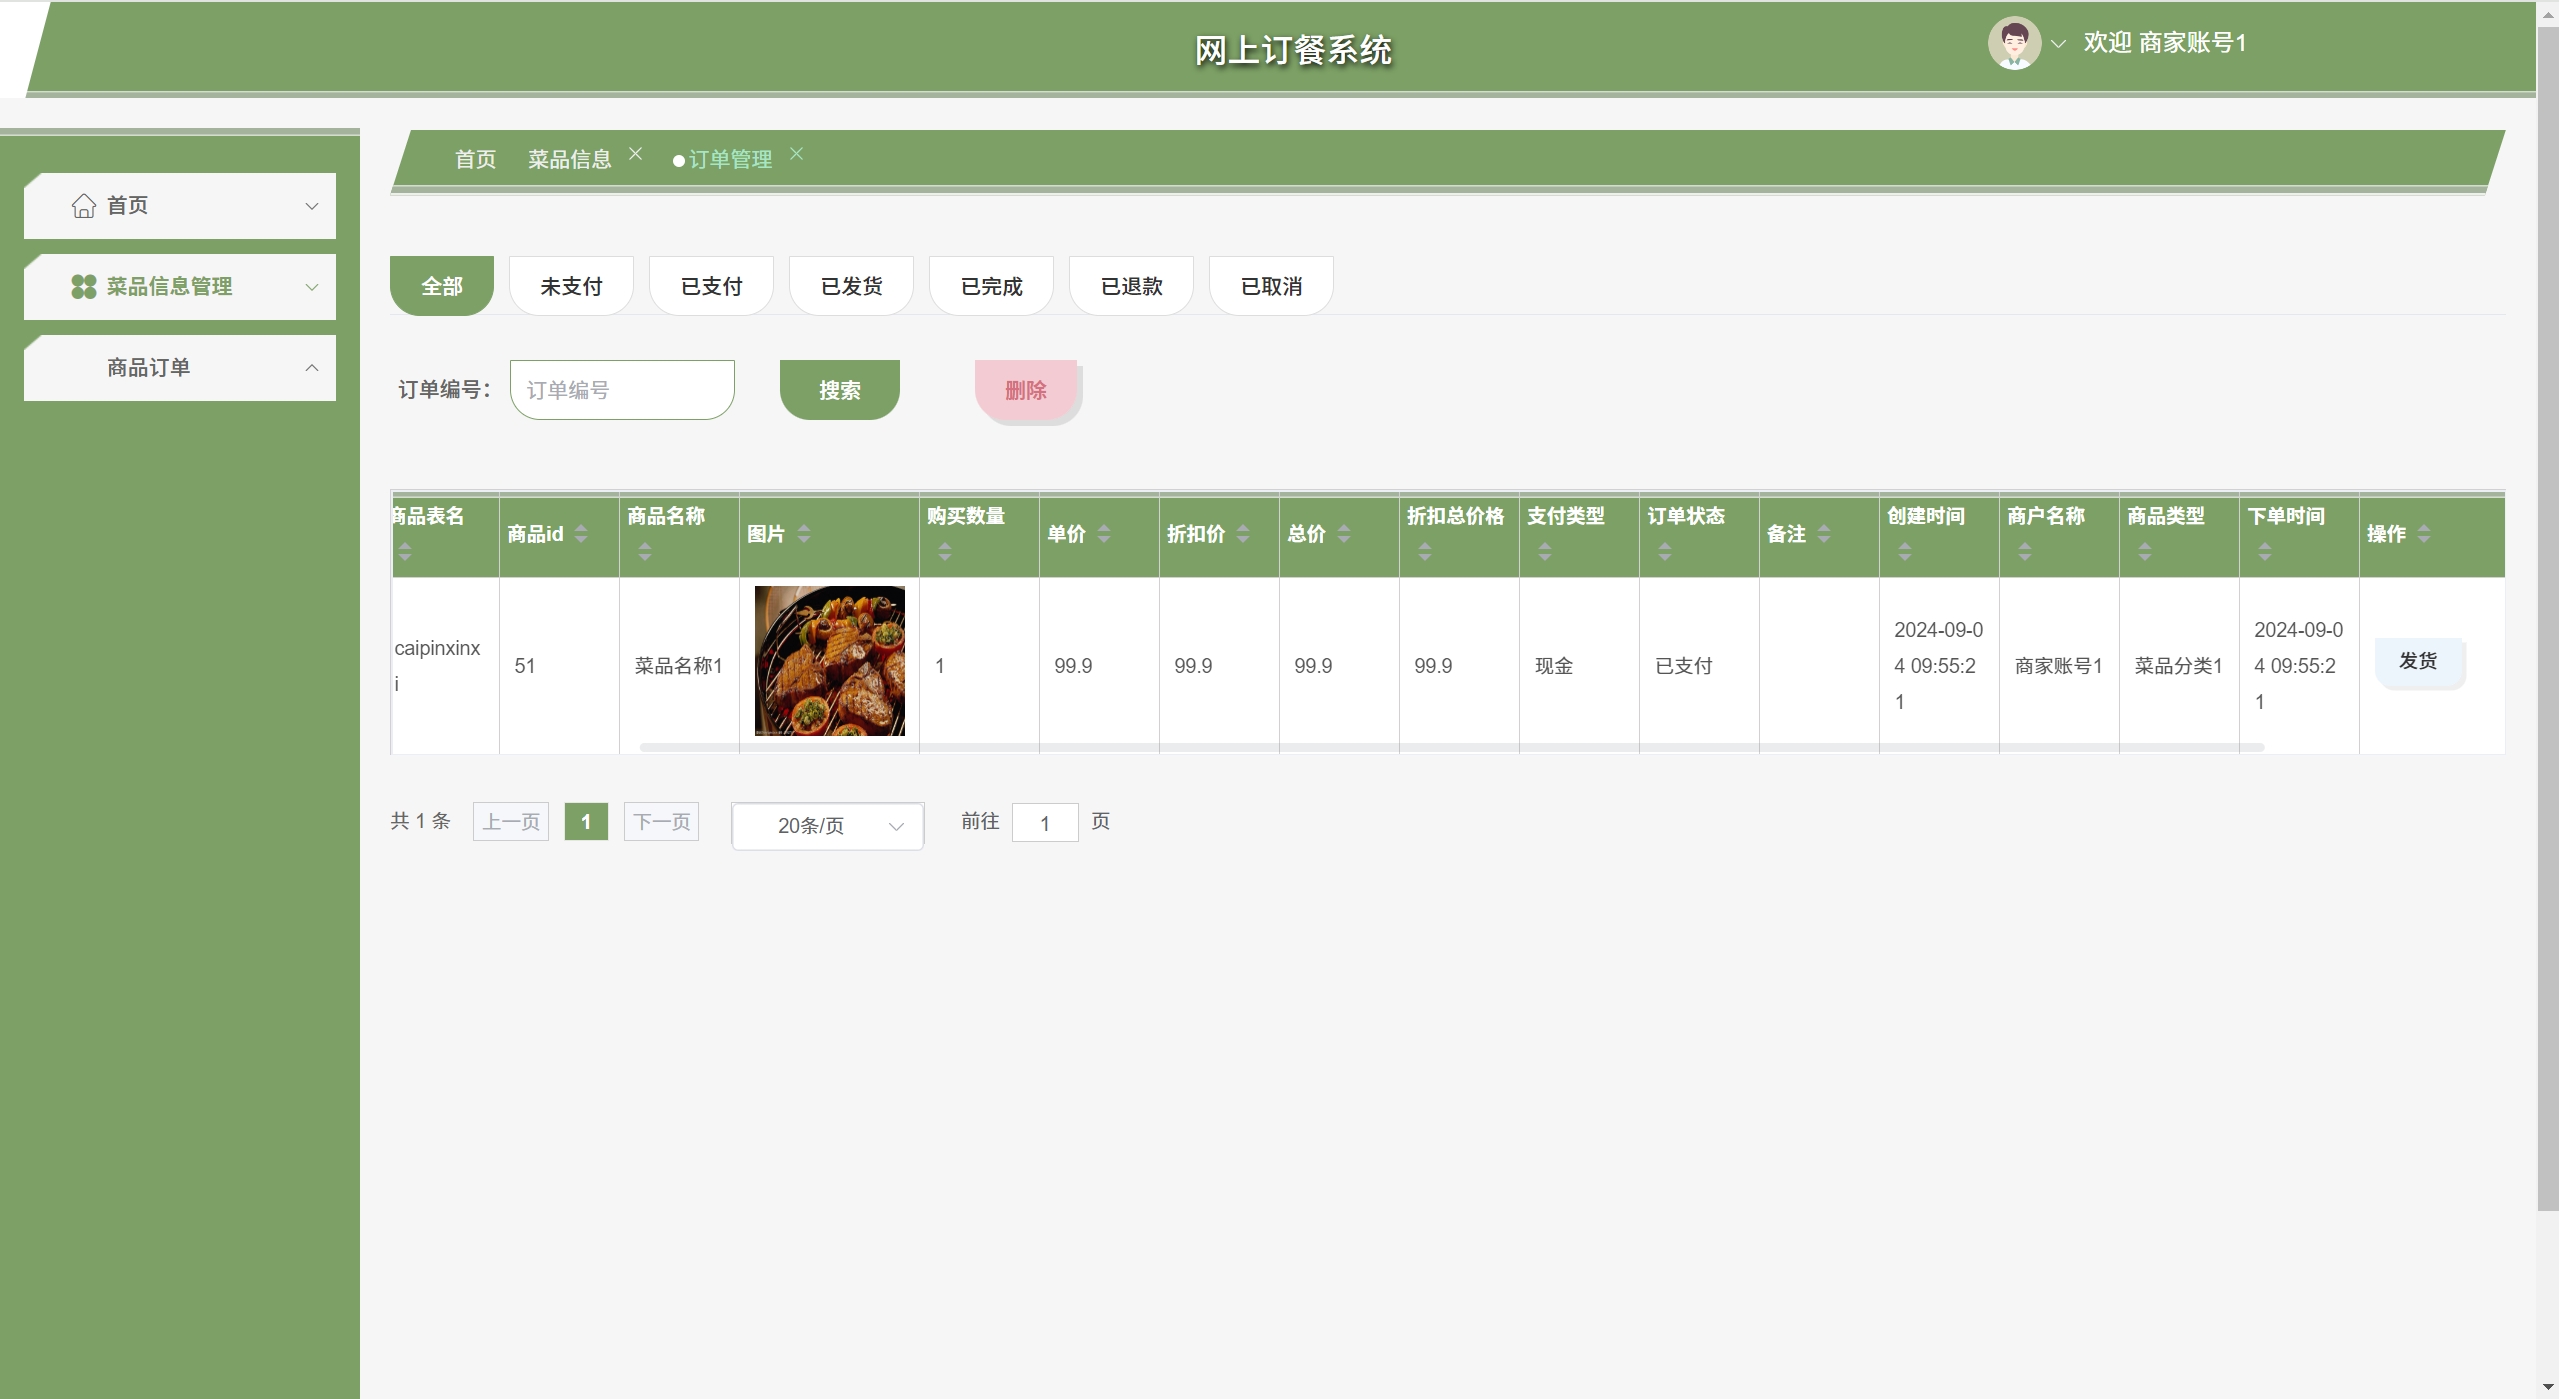Close the 菜品信息 tab
The height and width of the screenshot is (1399, 2559).
click(635, 154)
